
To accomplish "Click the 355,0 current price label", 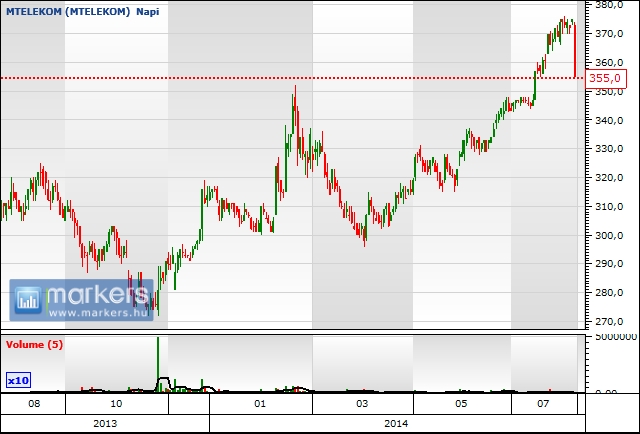I will (605, 78).
